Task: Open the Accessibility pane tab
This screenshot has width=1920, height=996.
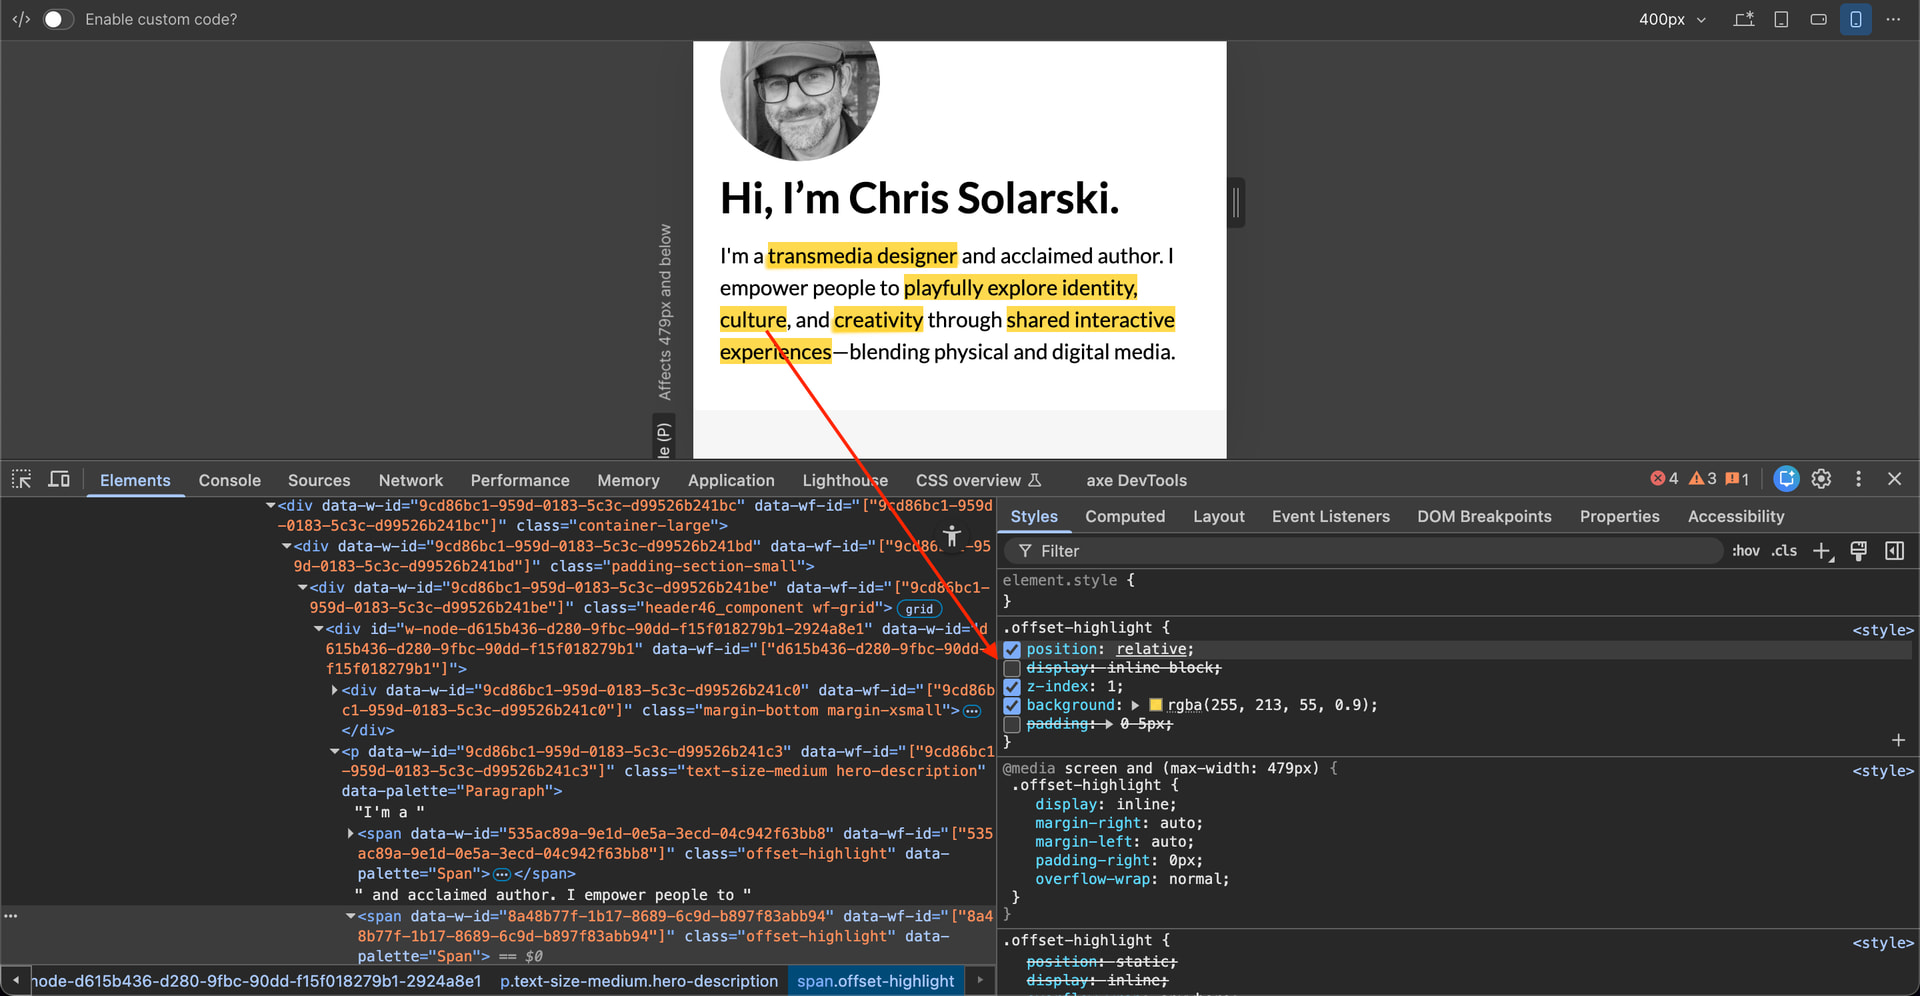Action: (x=1736, y=517)
